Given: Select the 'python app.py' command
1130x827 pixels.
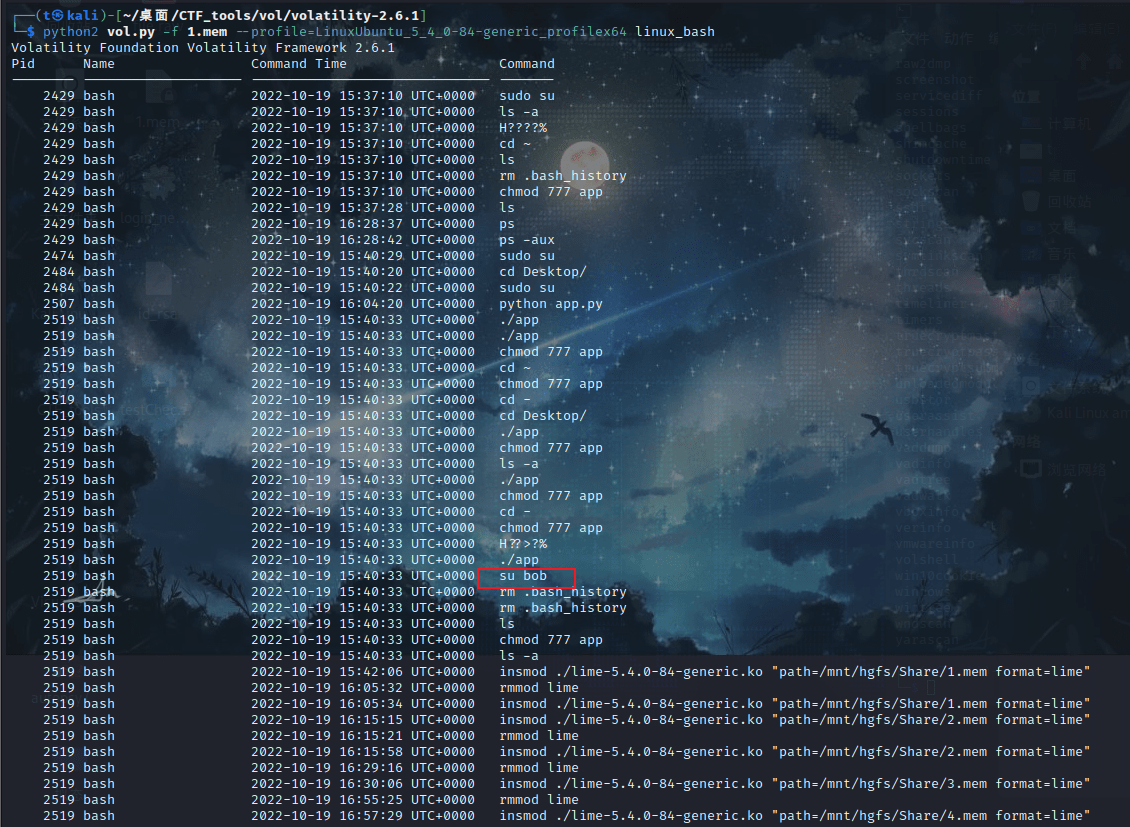Looking at the screenshot, I should [551, 303].
